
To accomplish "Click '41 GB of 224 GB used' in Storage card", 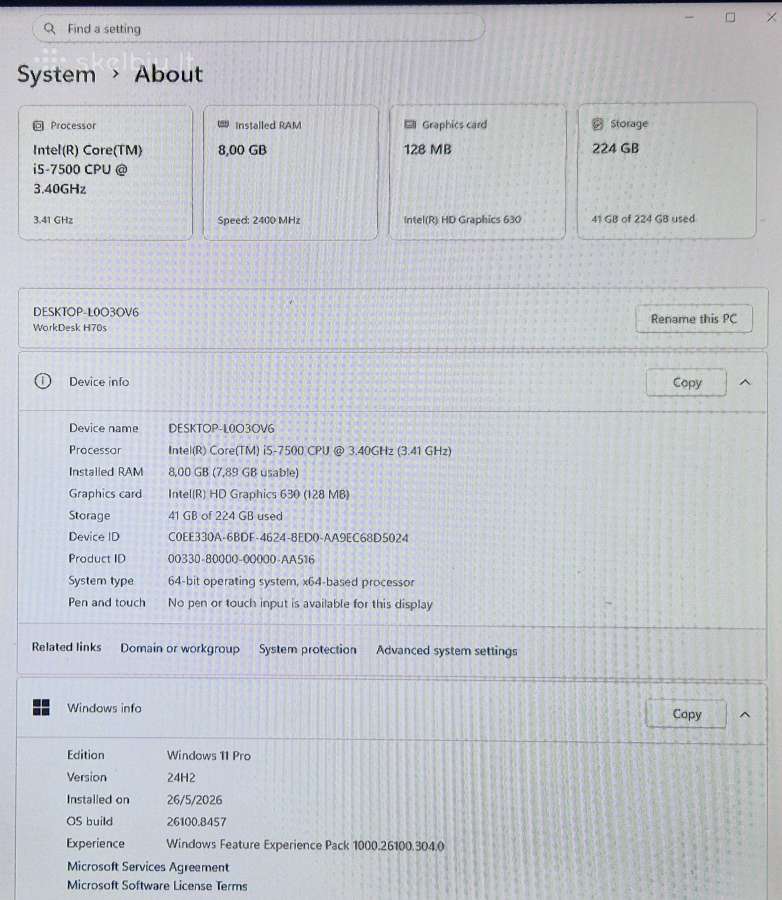I will click(643, 219).
